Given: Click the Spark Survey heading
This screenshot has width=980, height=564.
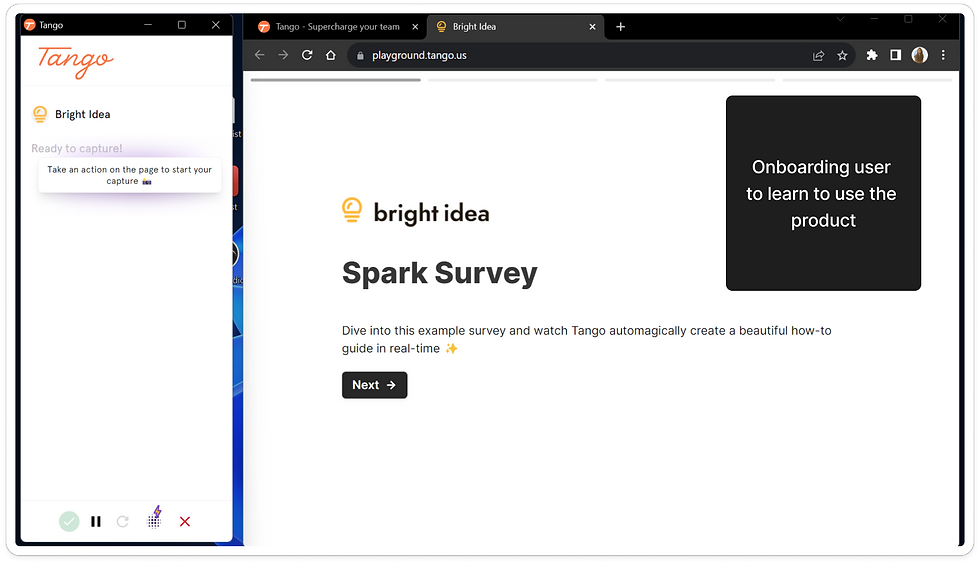Looking at the screenshot, I should [439, 273].
